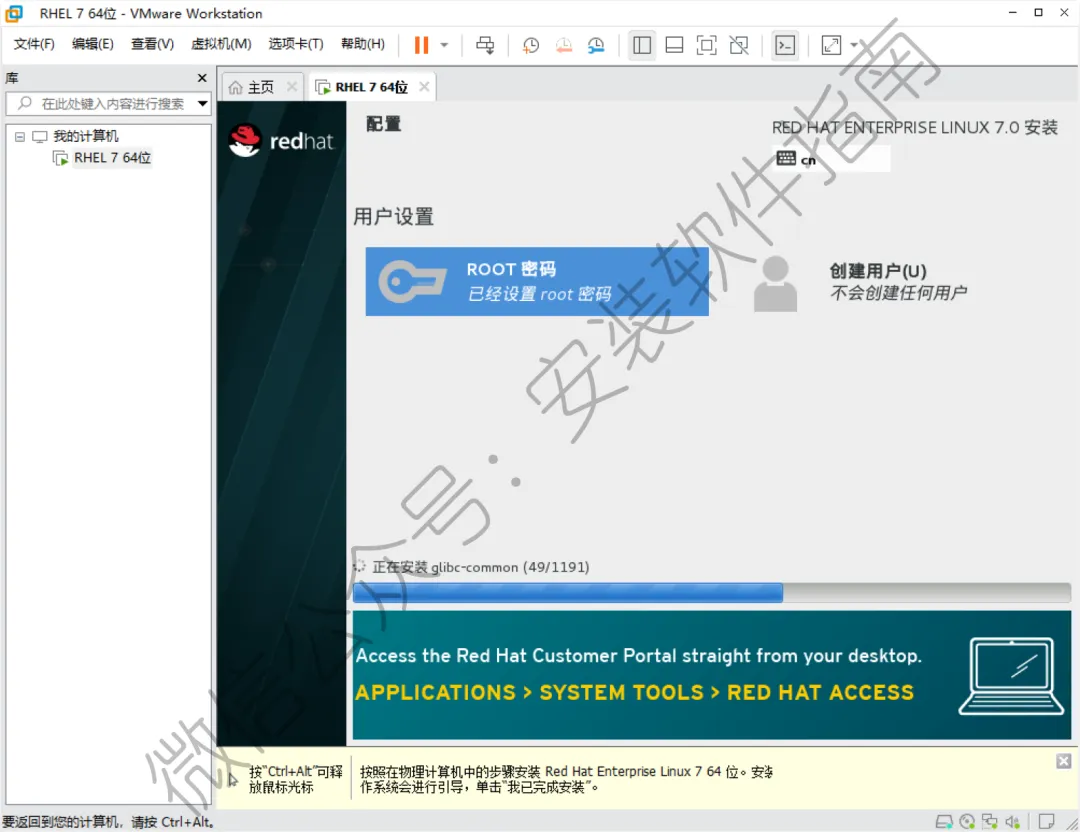Click the installation progress bar

coord(712,592)
